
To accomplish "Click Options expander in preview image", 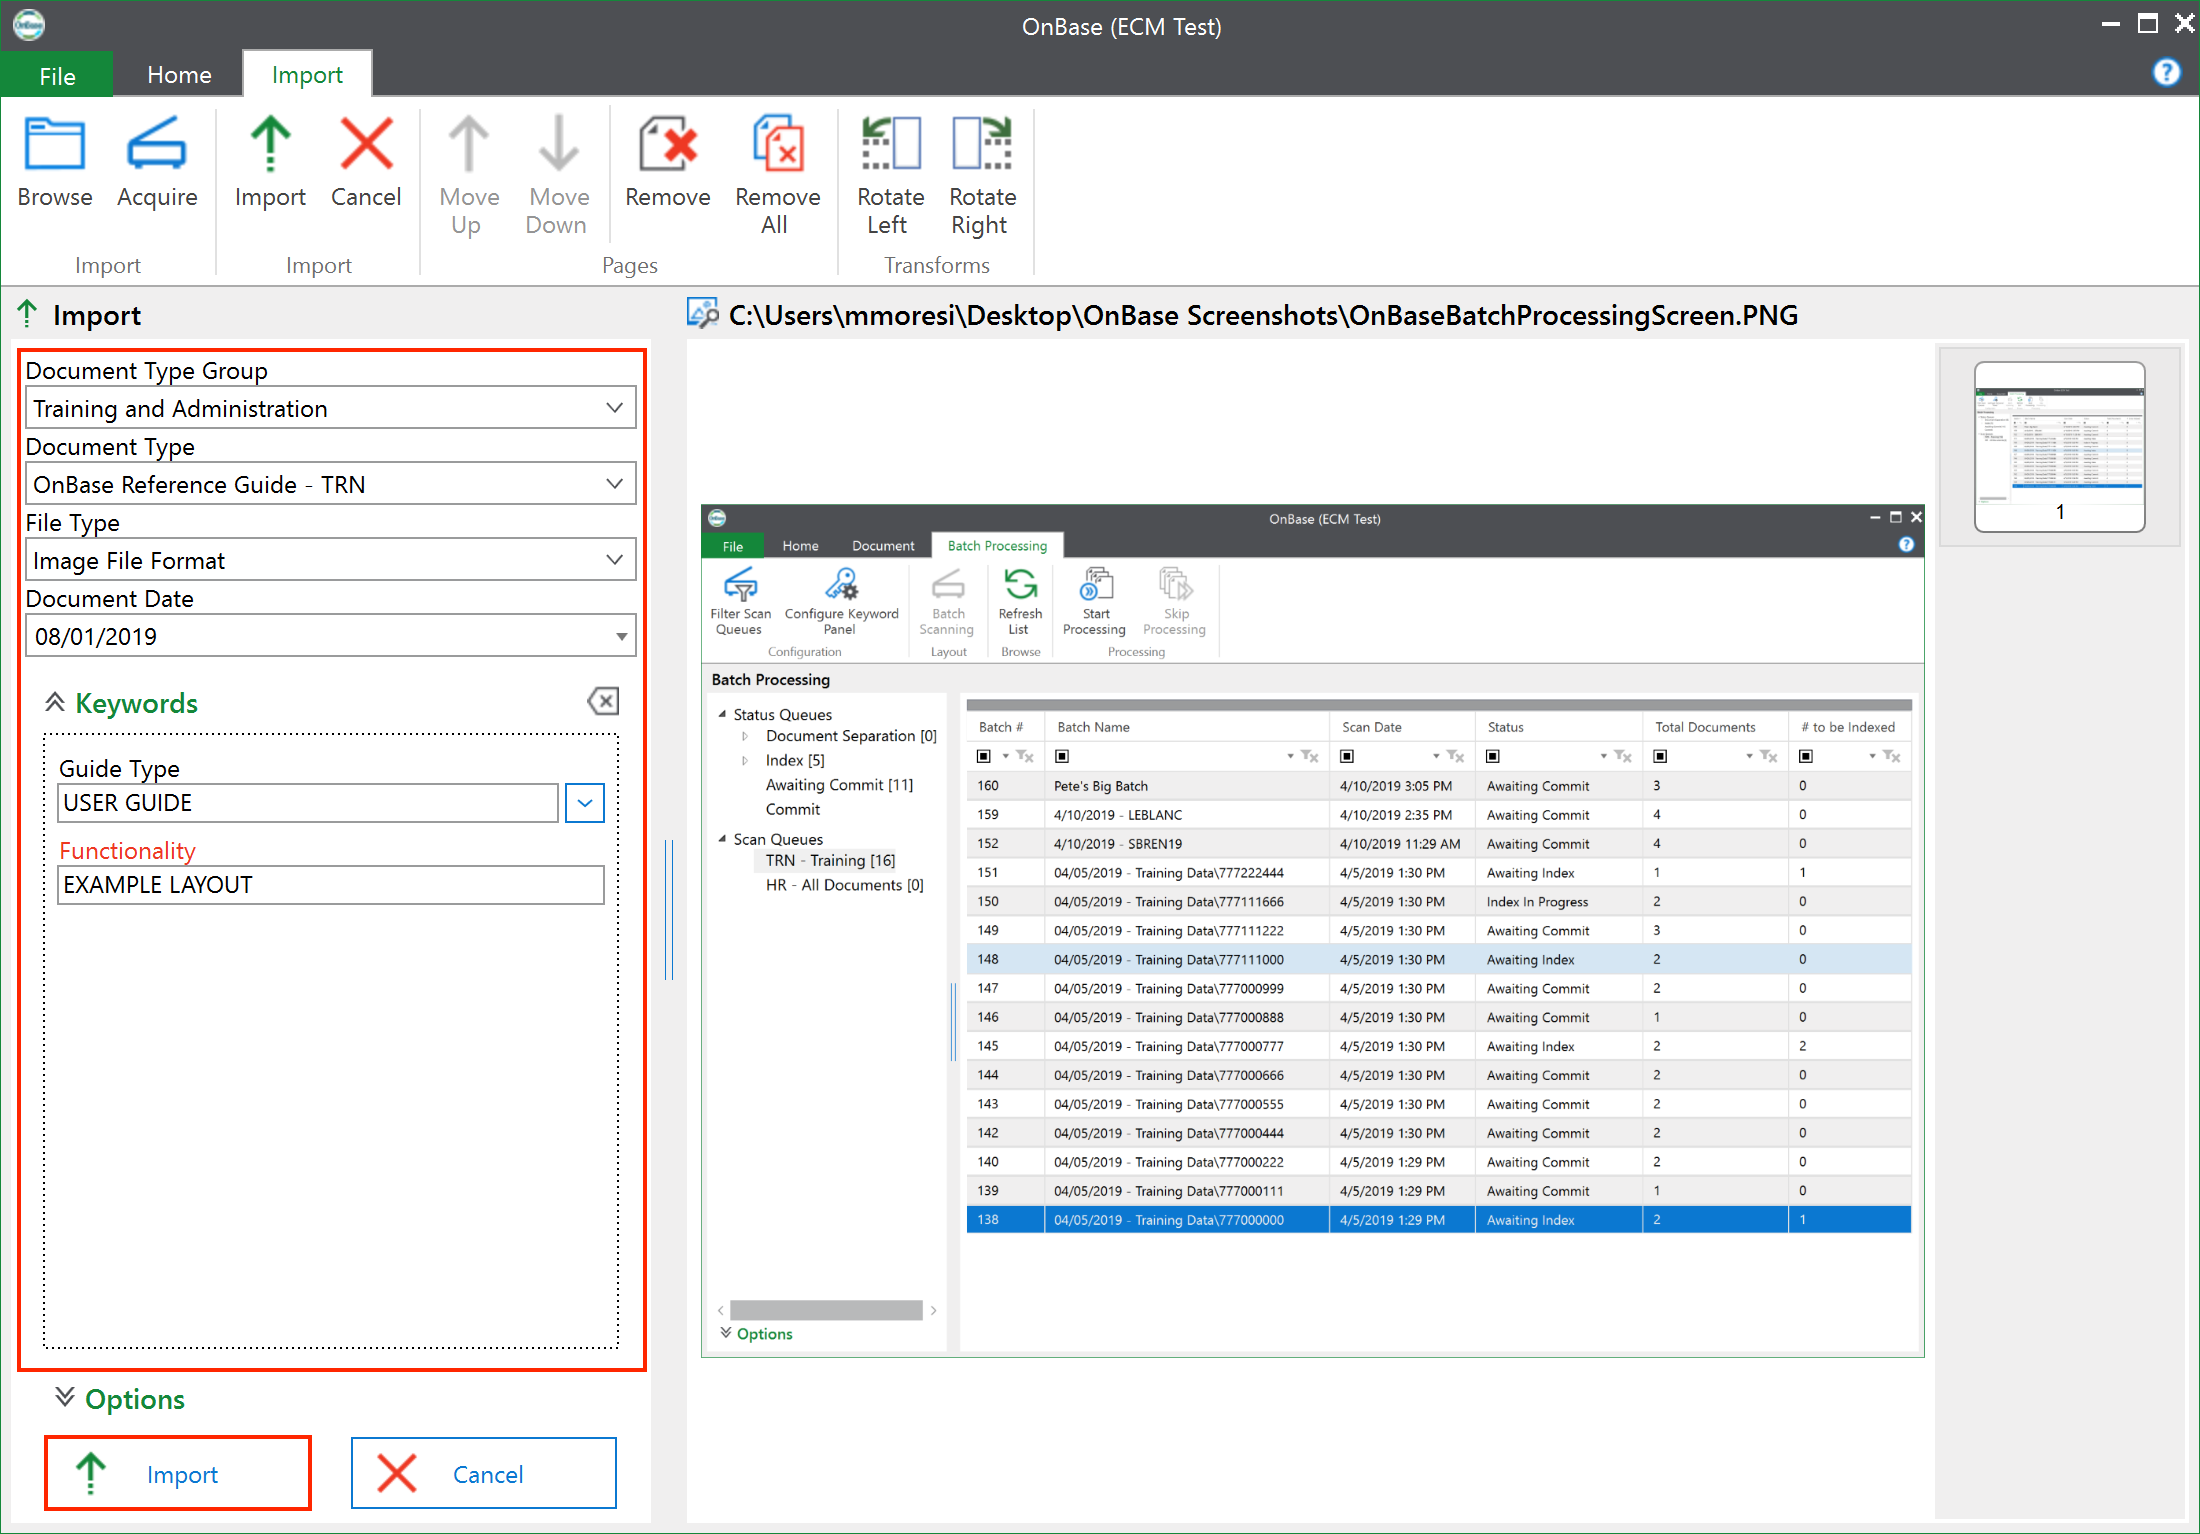I will [756, 1333].
